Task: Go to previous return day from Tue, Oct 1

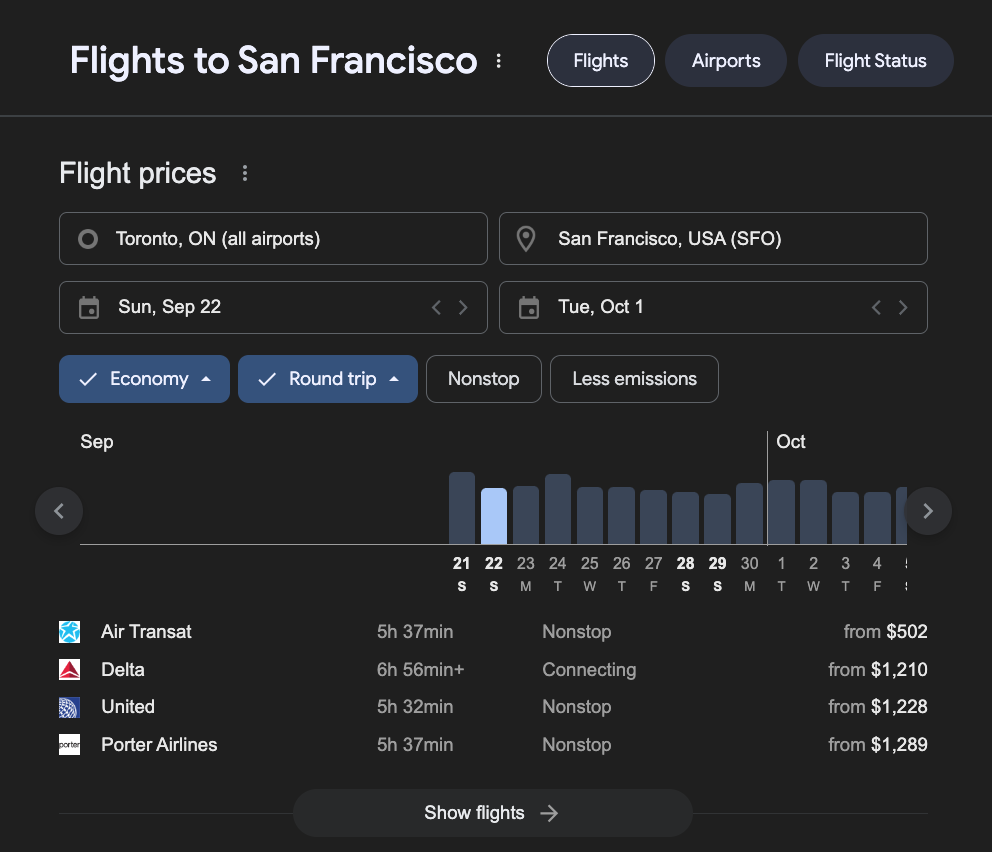Action: click(876, 307)
